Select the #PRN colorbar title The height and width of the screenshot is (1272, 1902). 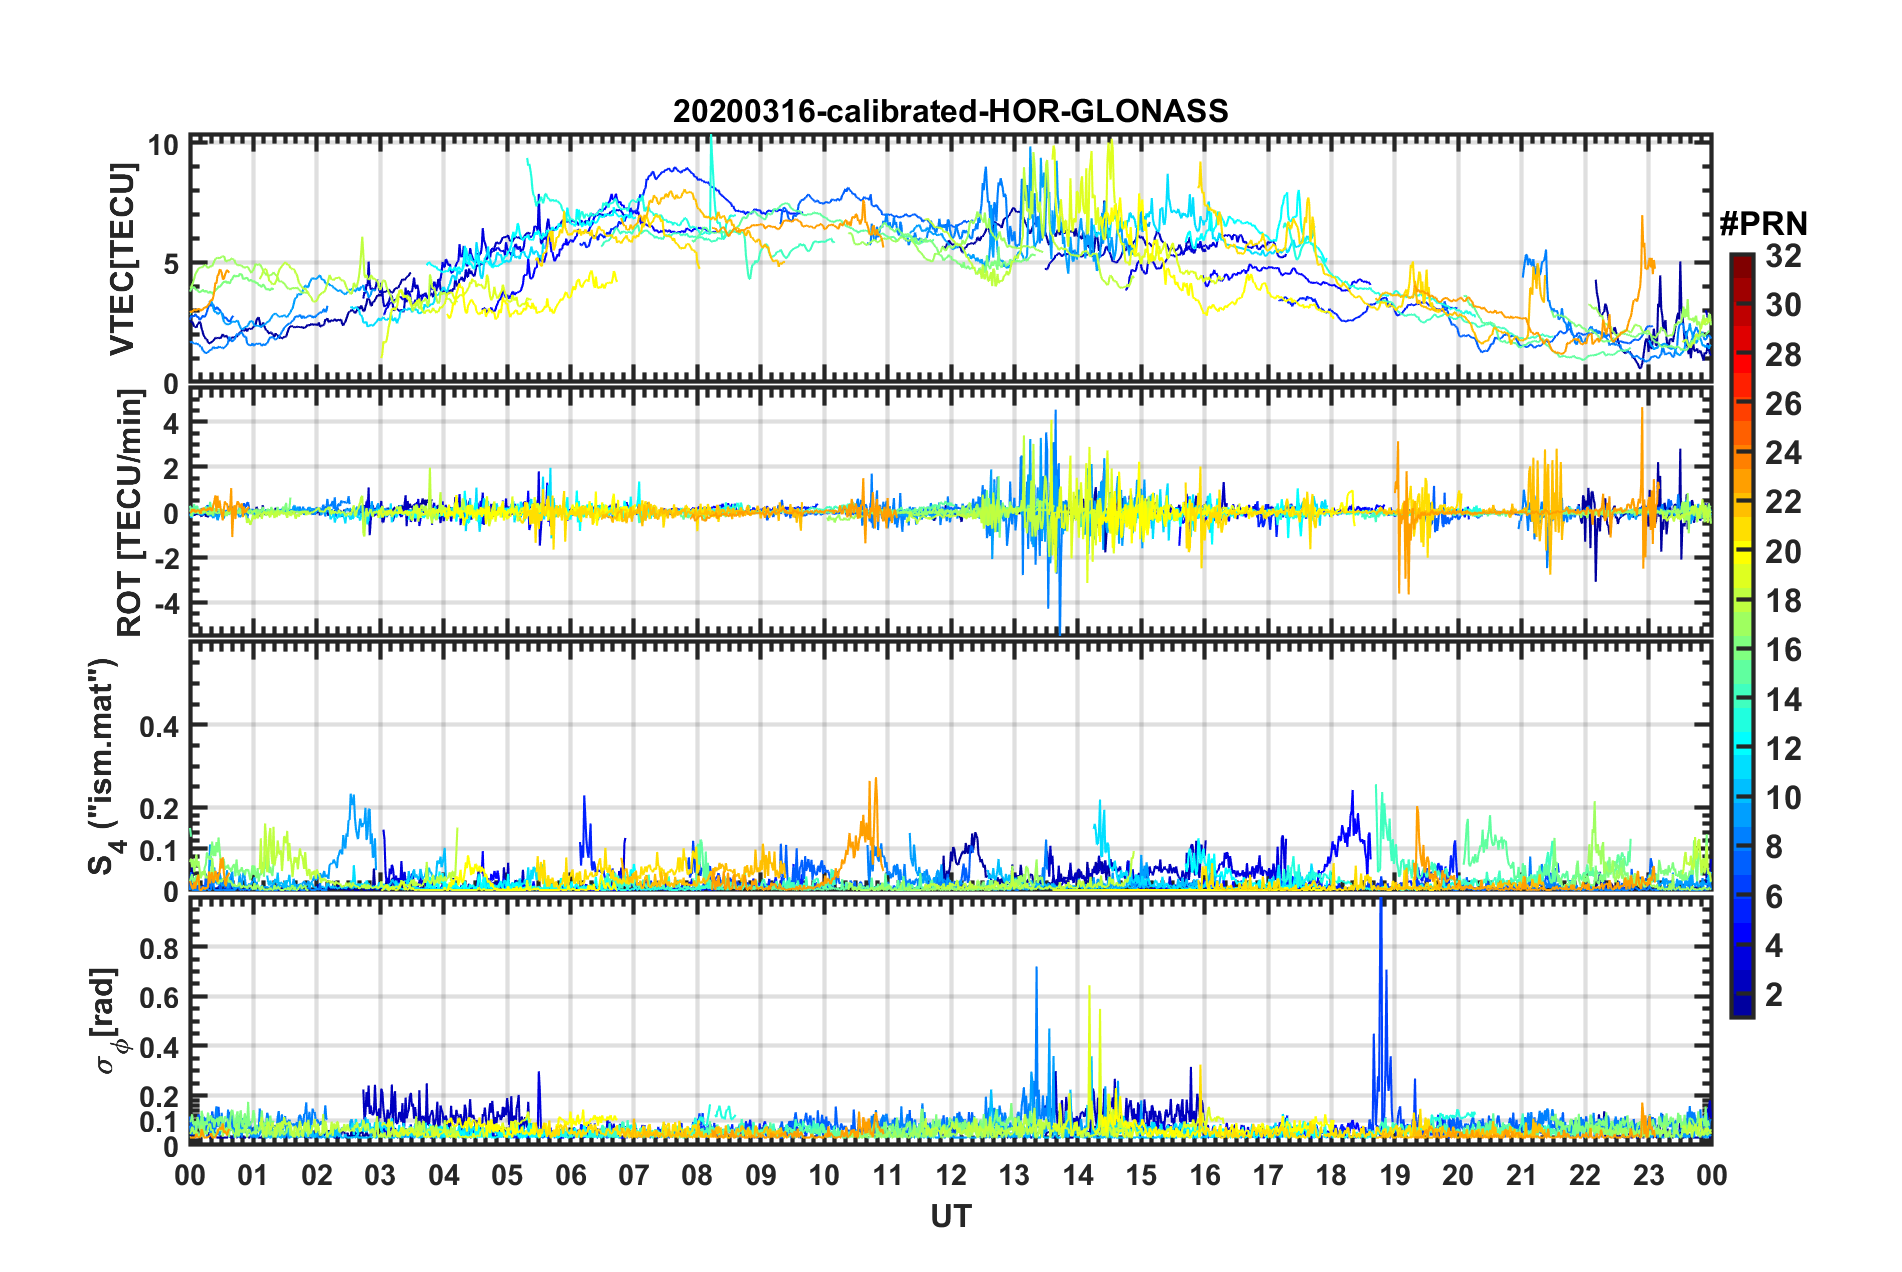[x=1763, y=223]
